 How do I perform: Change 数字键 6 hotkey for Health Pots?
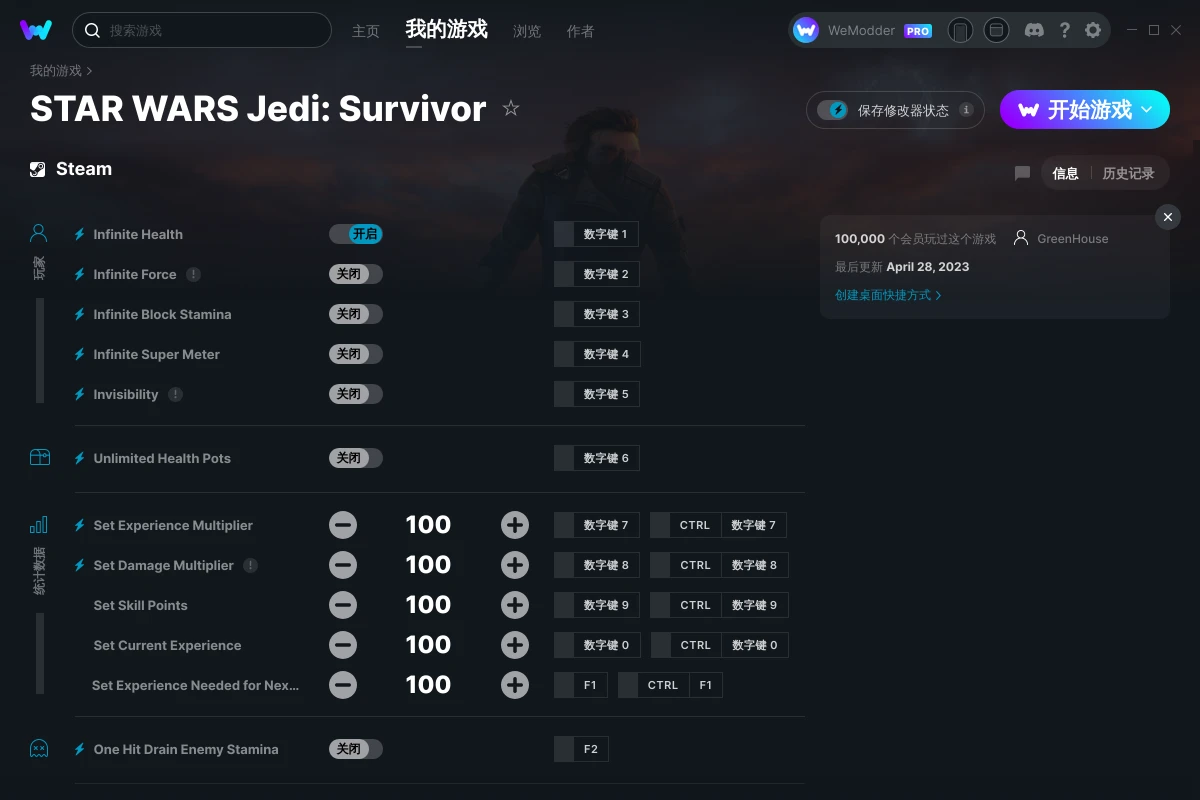pos(596,458)
